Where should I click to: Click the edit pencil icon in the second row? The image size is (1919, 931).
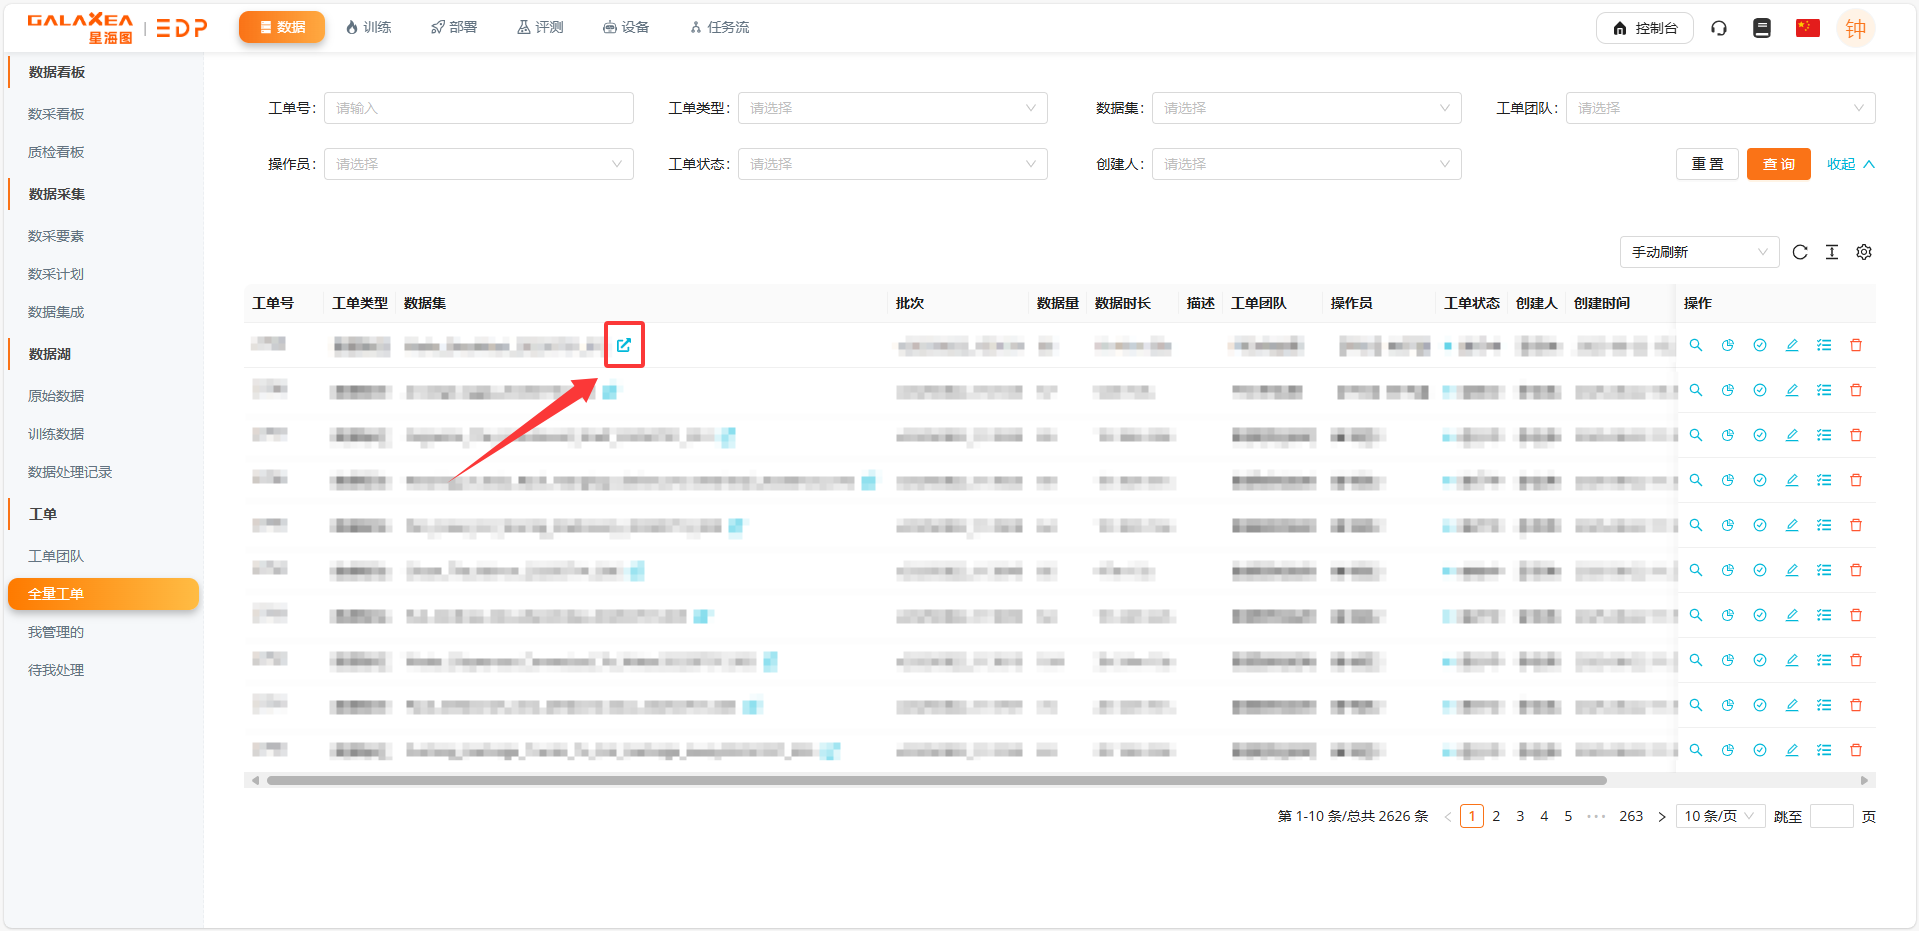1792,390
